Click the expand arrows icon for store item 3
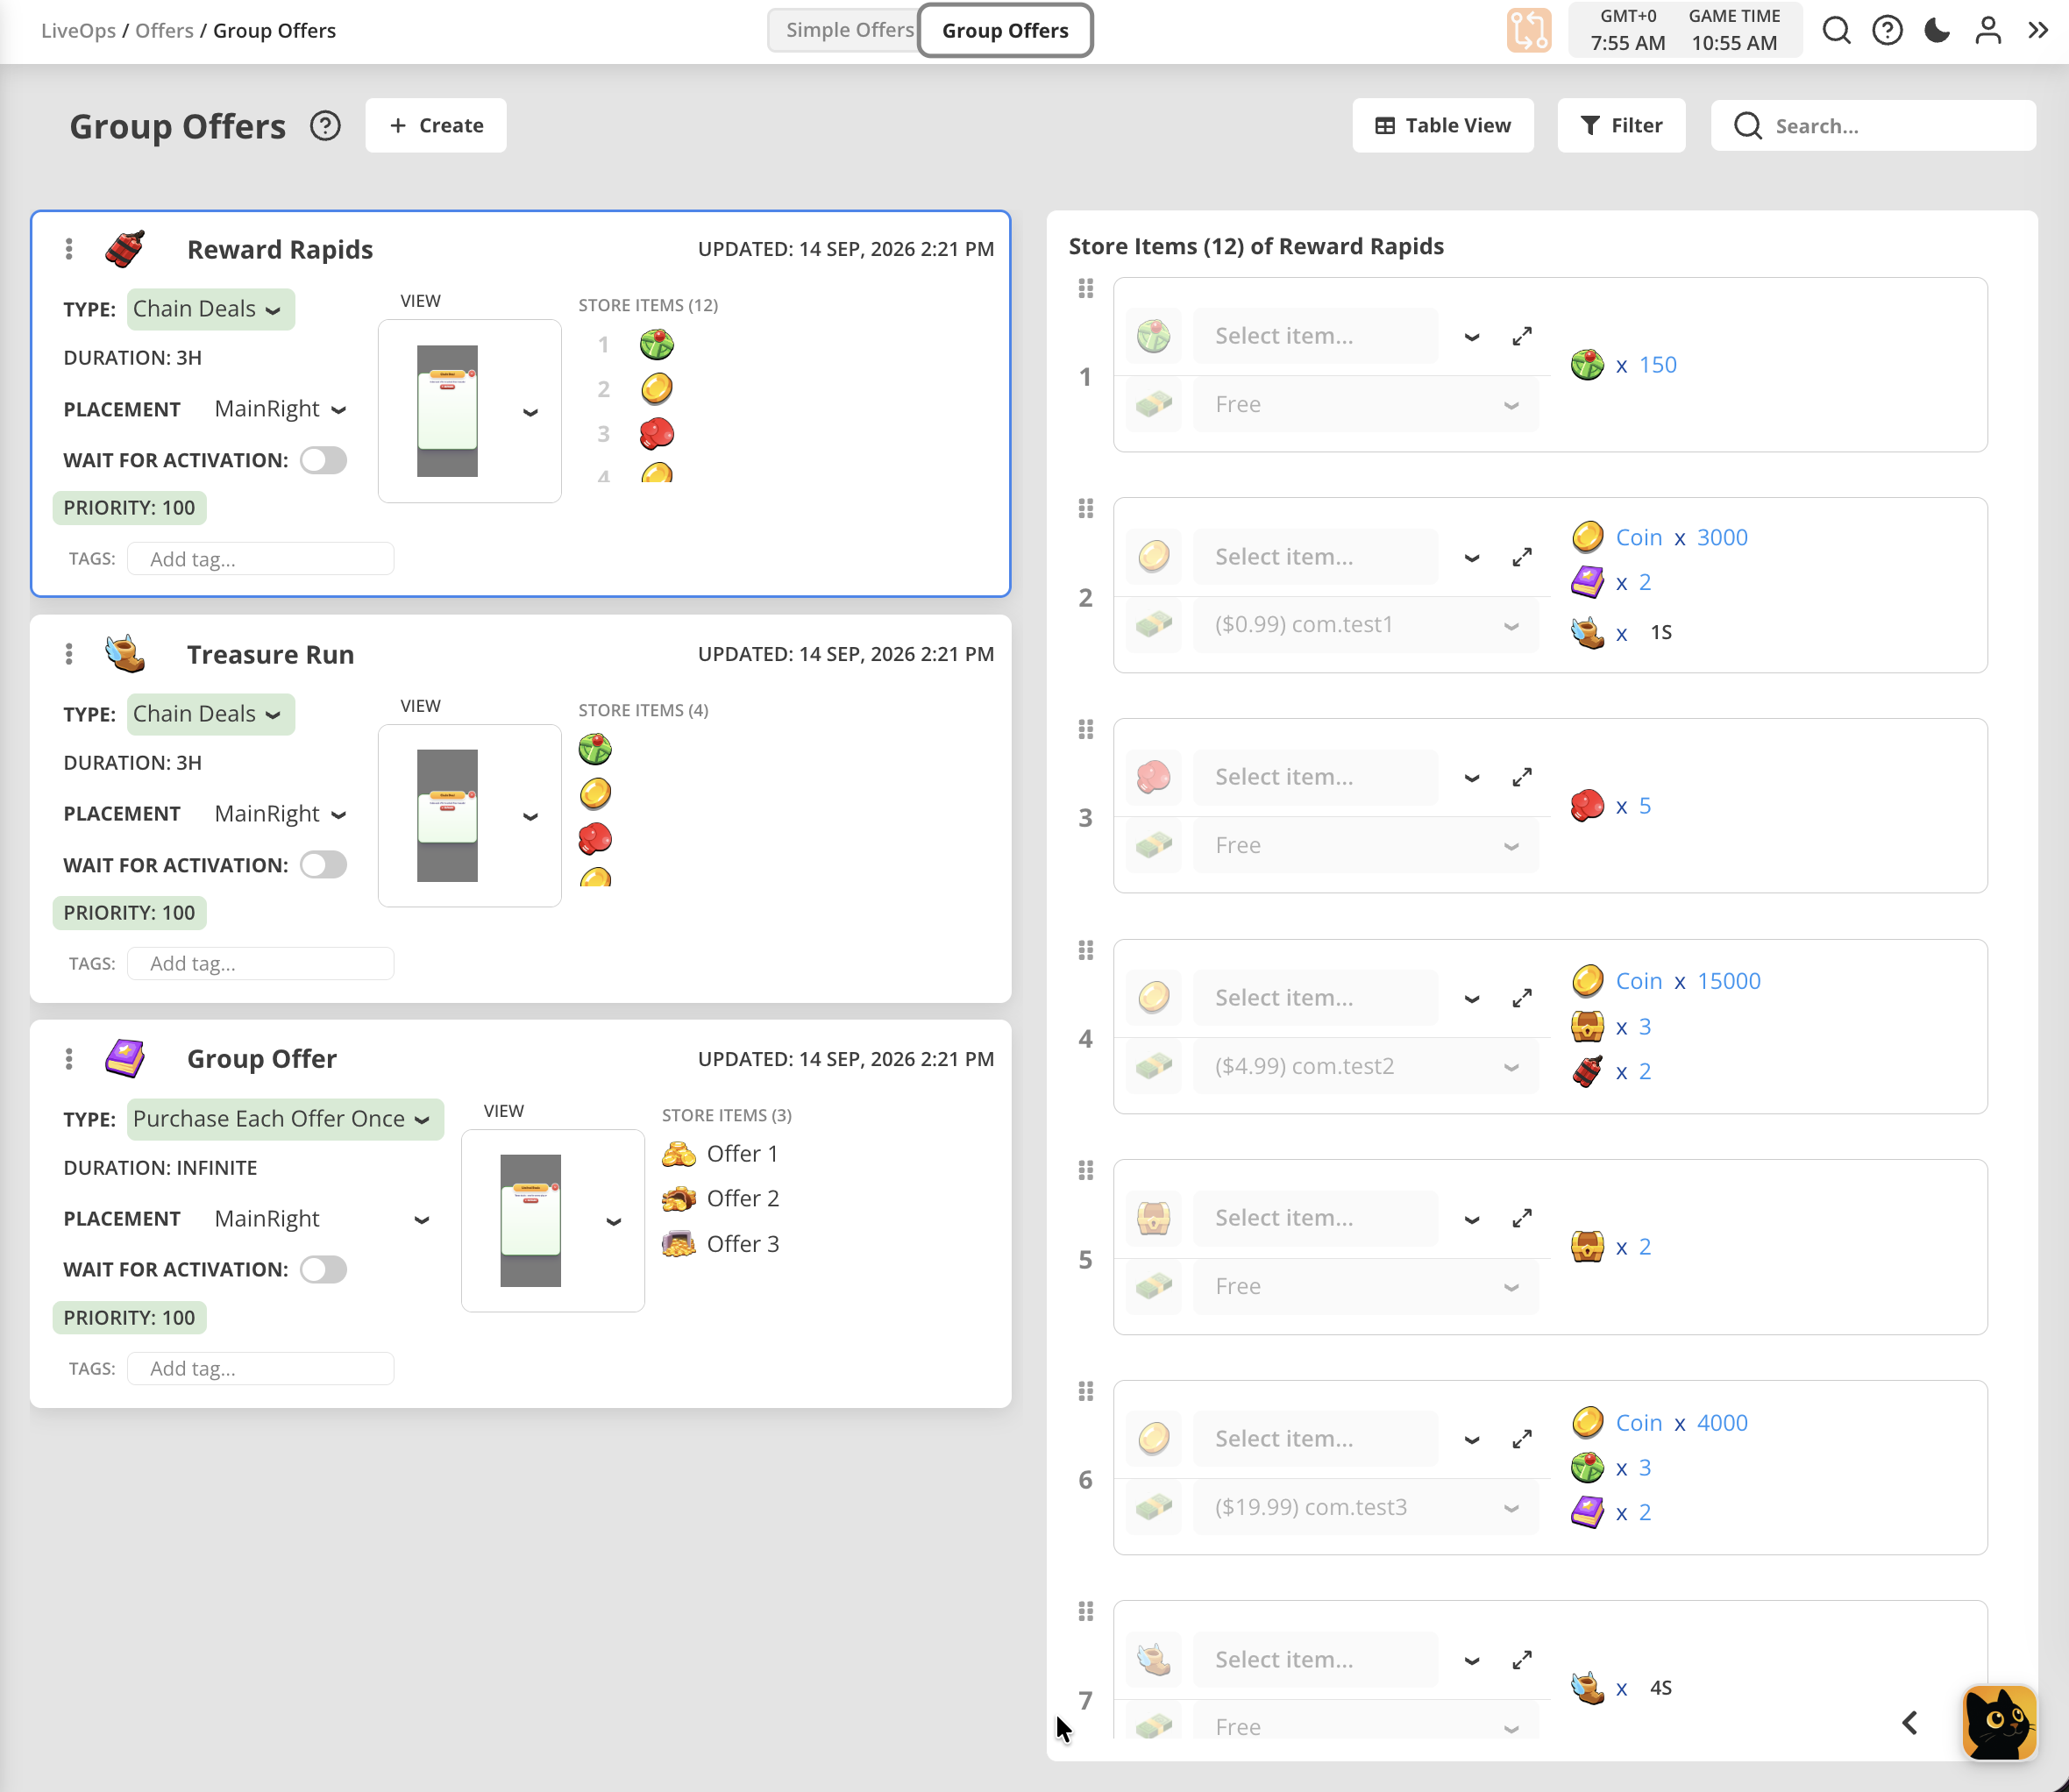 (1522, 777)
